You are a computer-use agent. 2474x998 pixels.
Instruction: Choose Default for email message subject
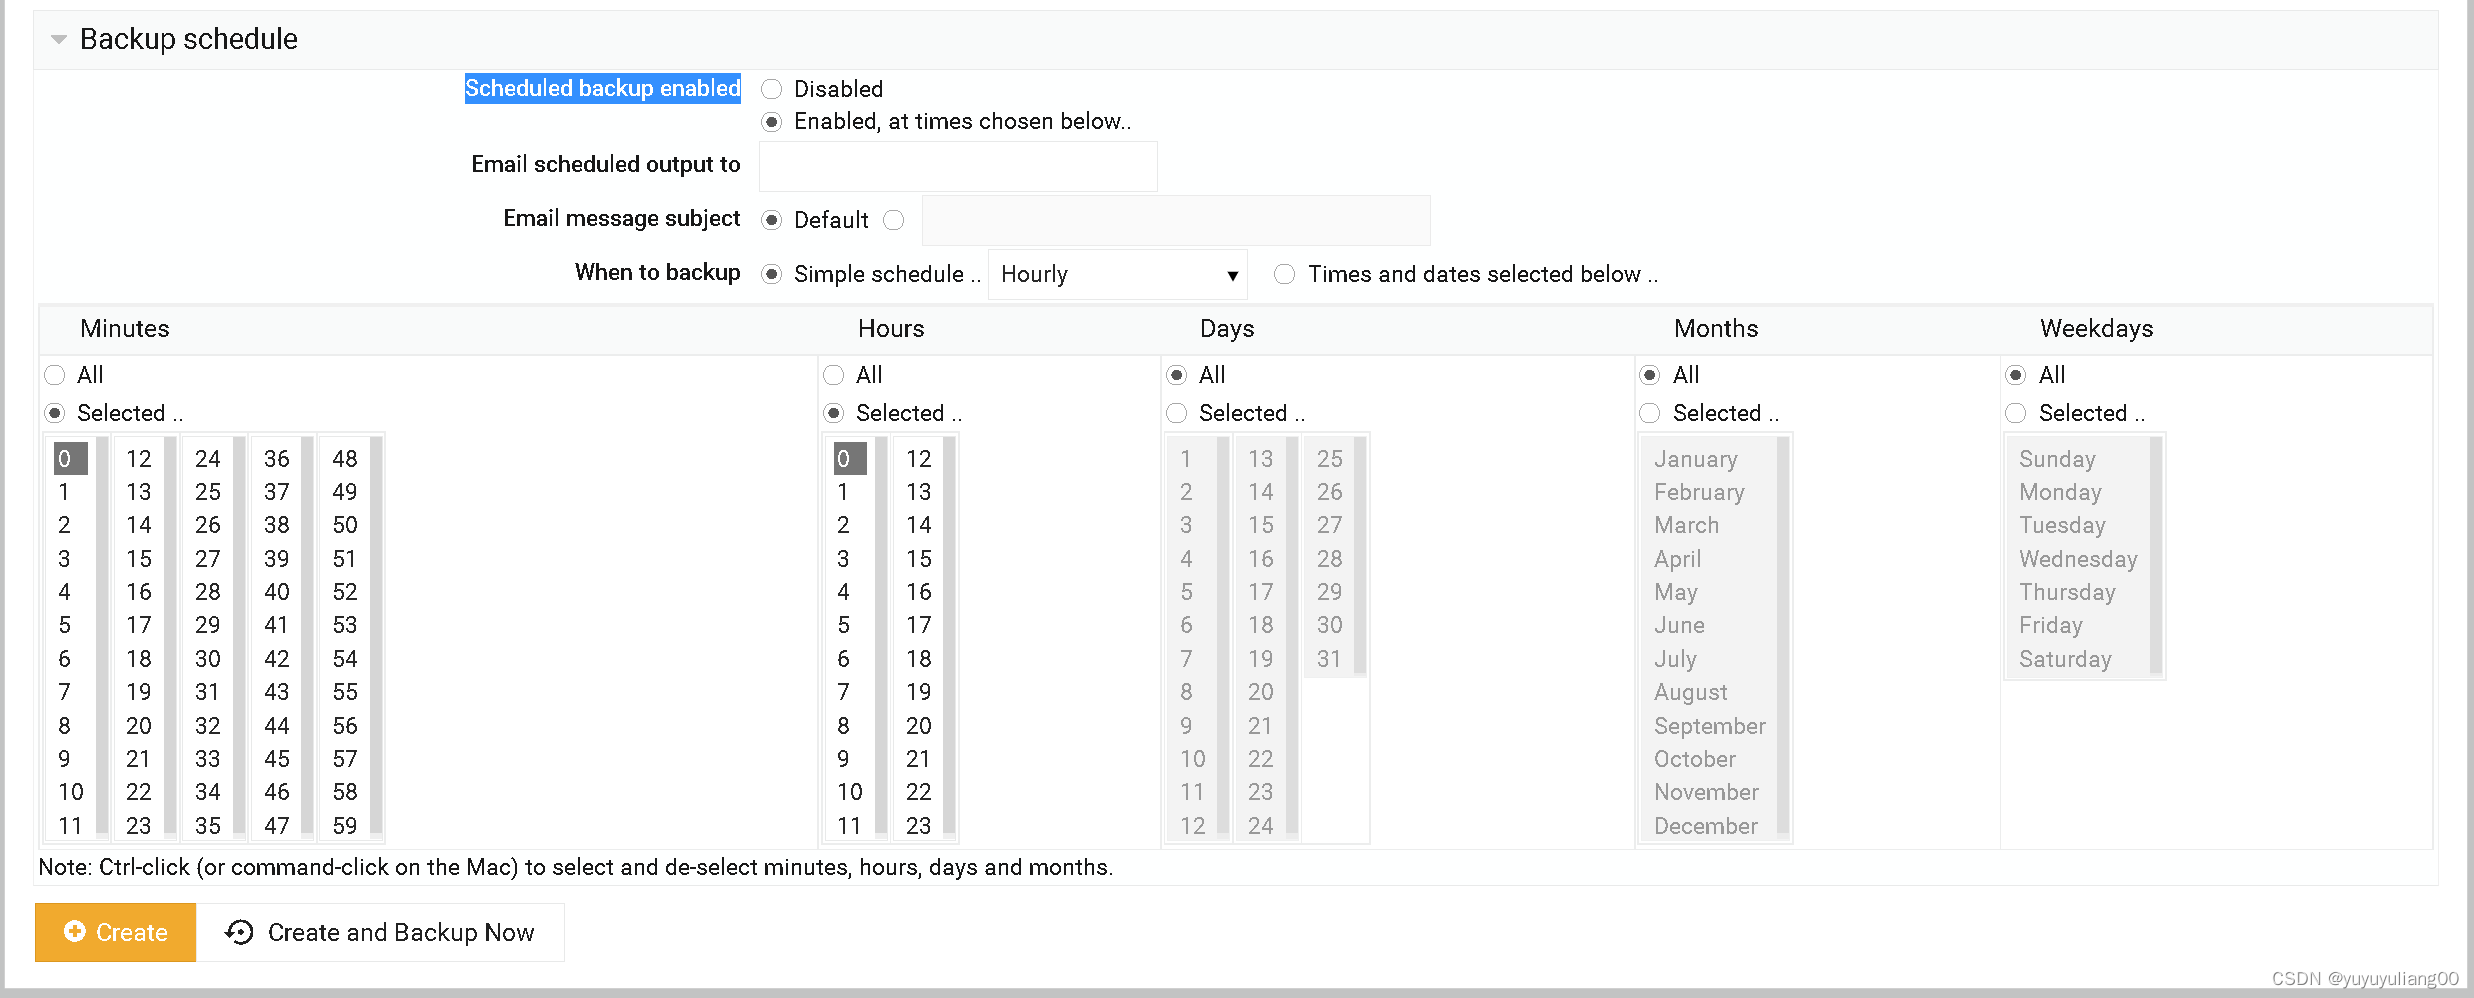[x=771, y=220]
